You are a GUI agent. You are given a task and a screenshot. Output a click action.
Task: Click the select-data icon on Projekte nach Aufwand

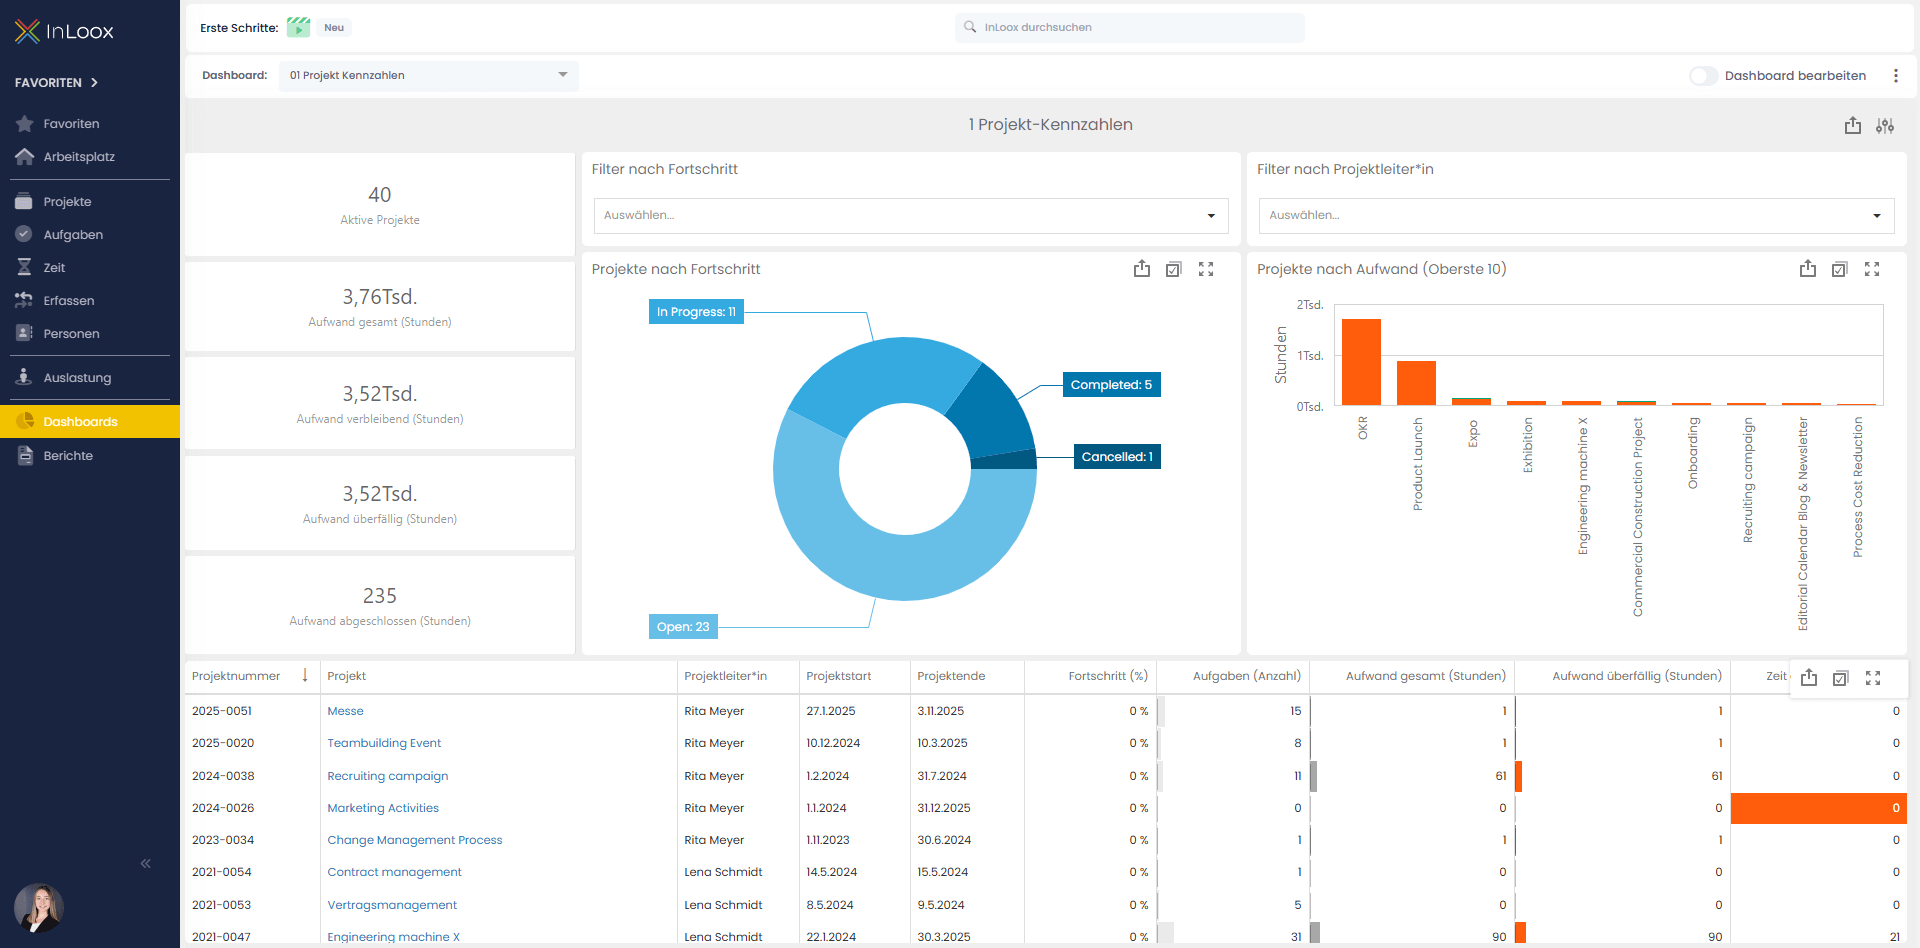pos(1840,269)
